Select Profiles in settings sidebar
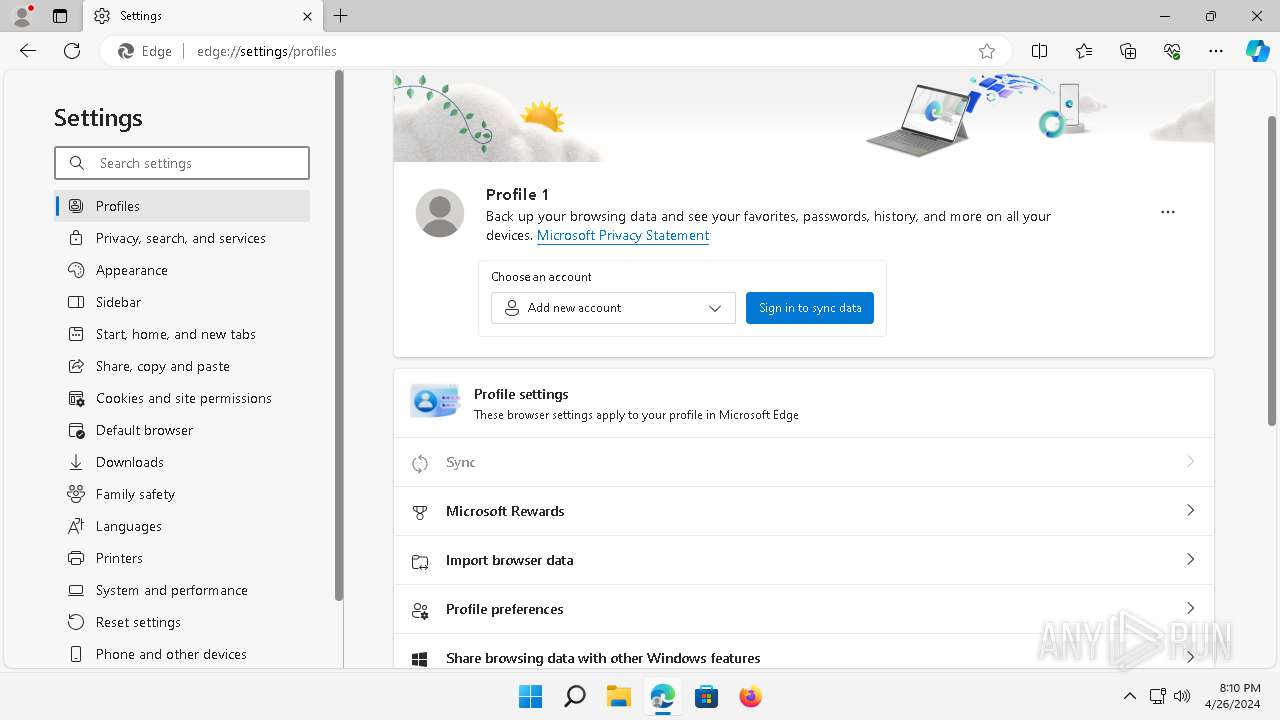 coord(182,206)
